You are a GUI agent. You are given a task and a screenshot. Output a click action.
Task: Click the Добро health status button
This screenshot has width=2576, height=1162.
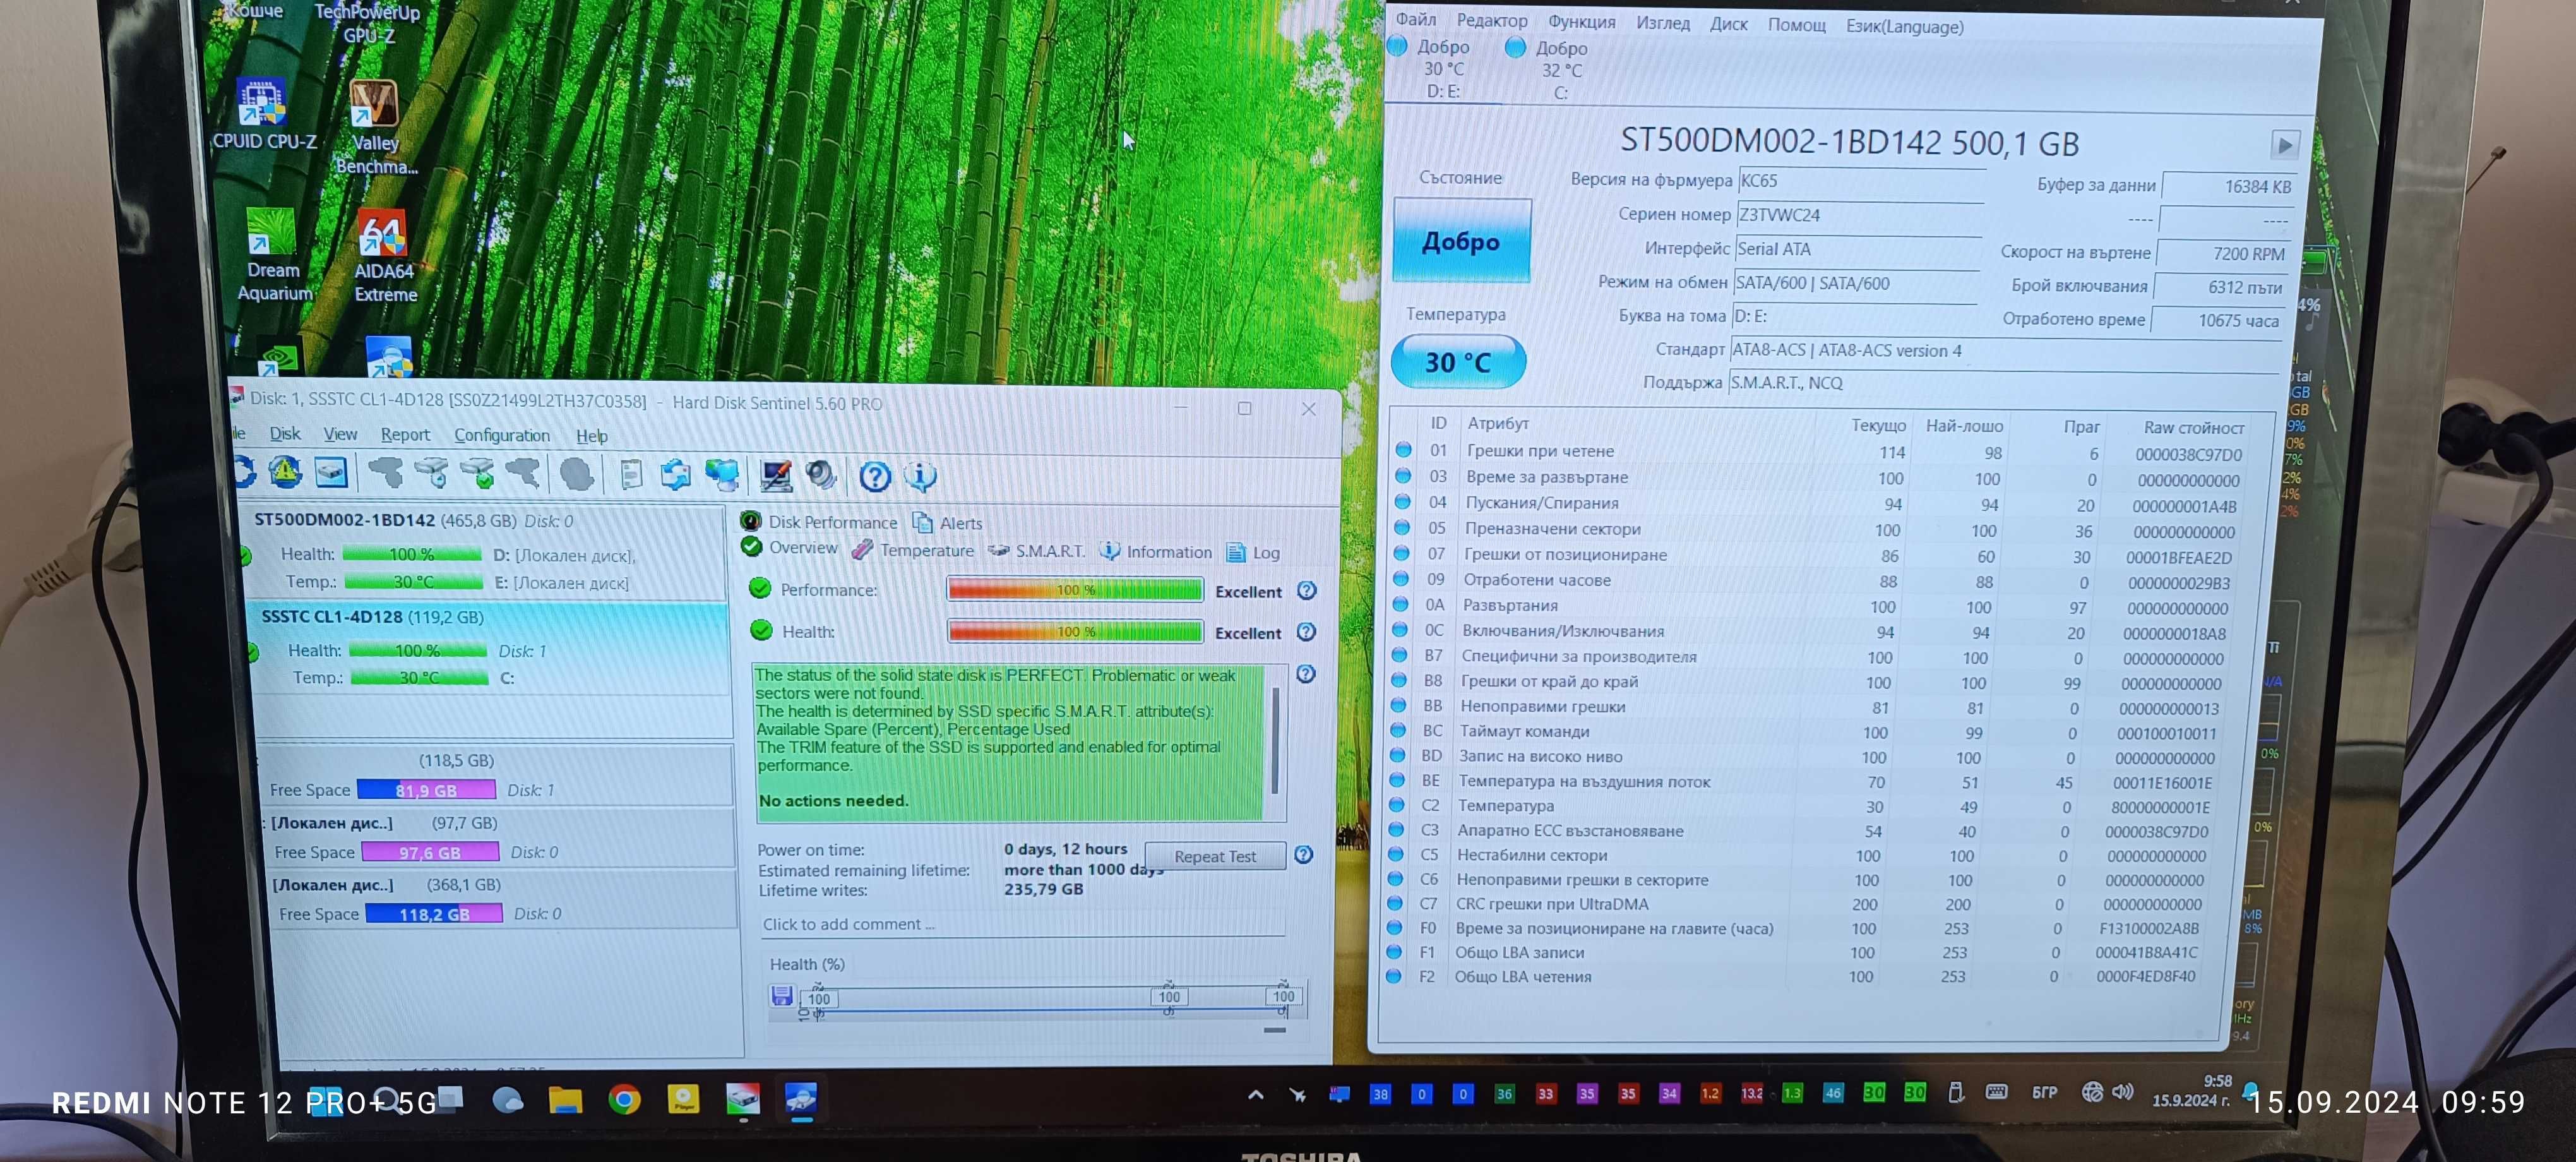coord(1461,241)
